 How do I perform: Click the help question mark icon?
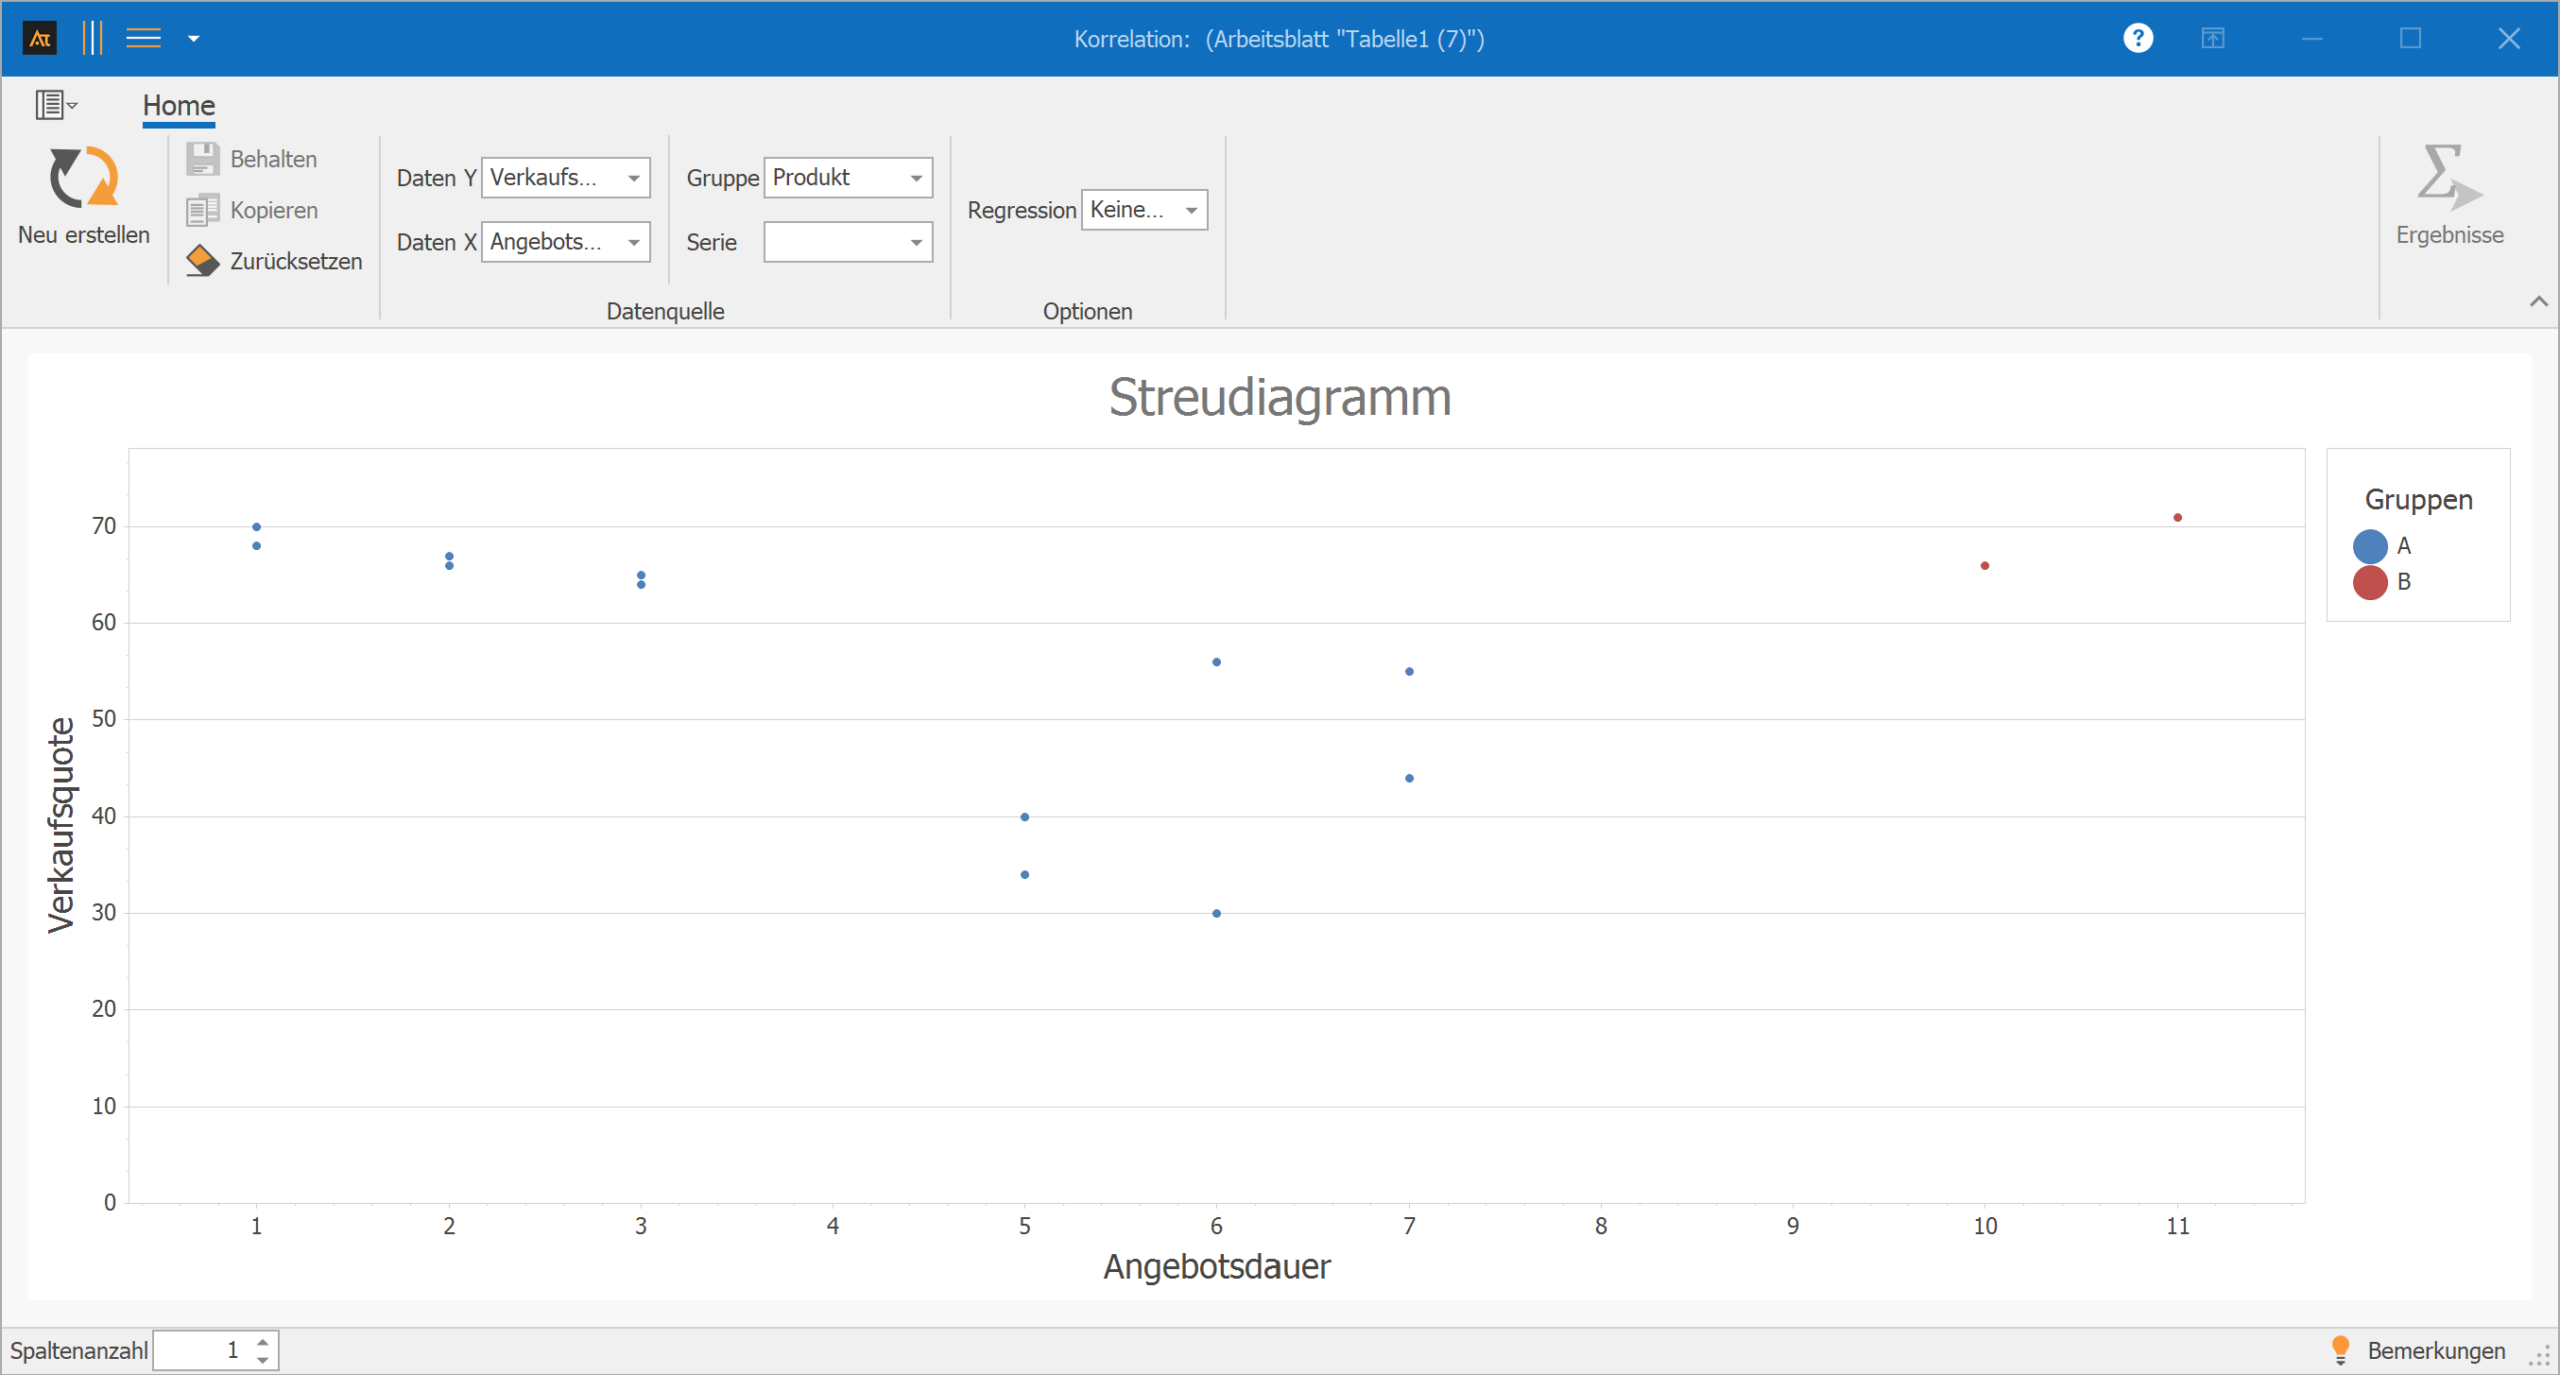point(2137,38)
